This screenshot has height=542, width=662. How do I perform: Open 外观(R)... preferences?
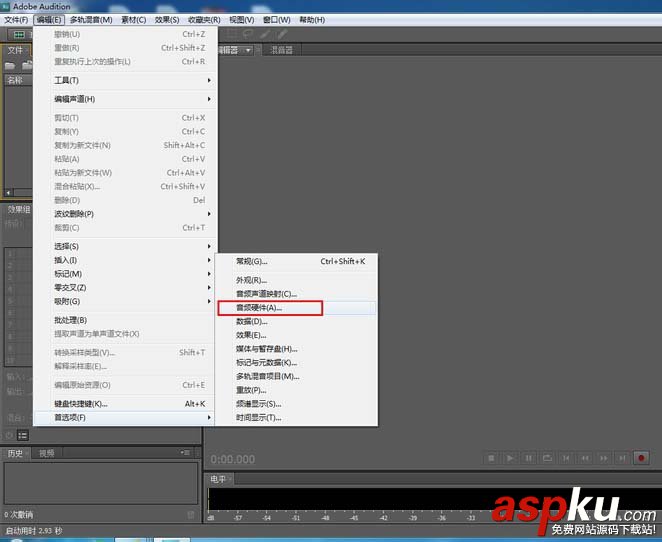click(x=296, y=280)
